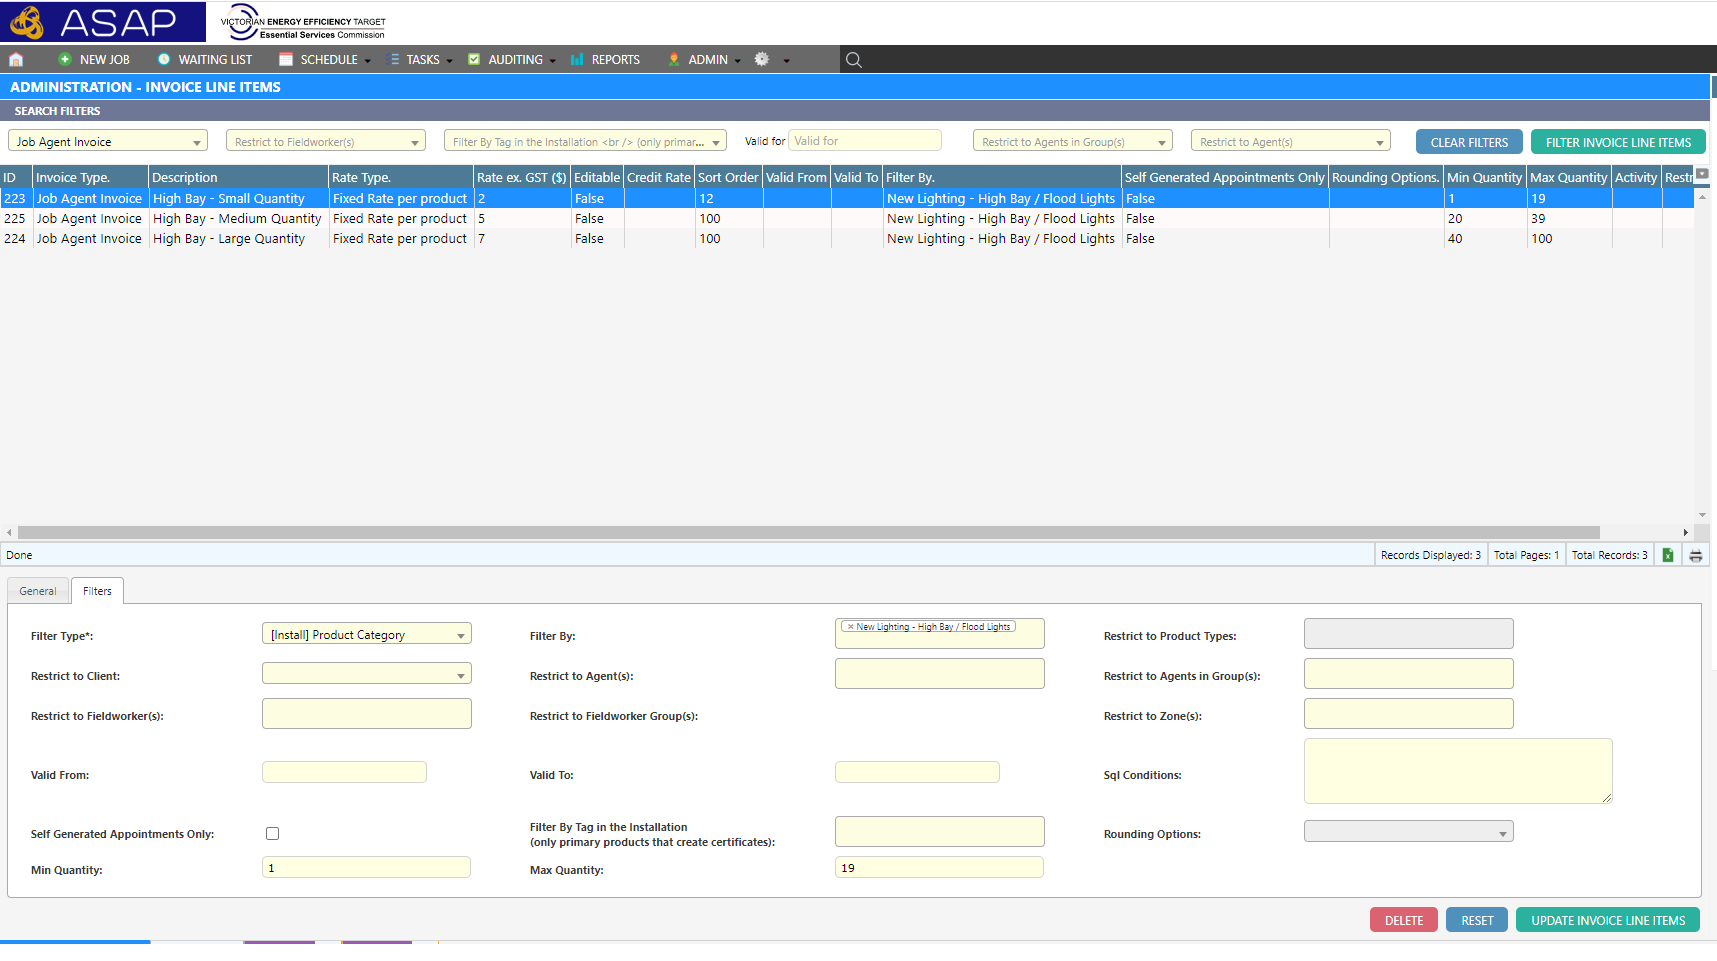Export records using the Excel icon
This screenshot has height=961, width=1717.
coord(1667,556)
